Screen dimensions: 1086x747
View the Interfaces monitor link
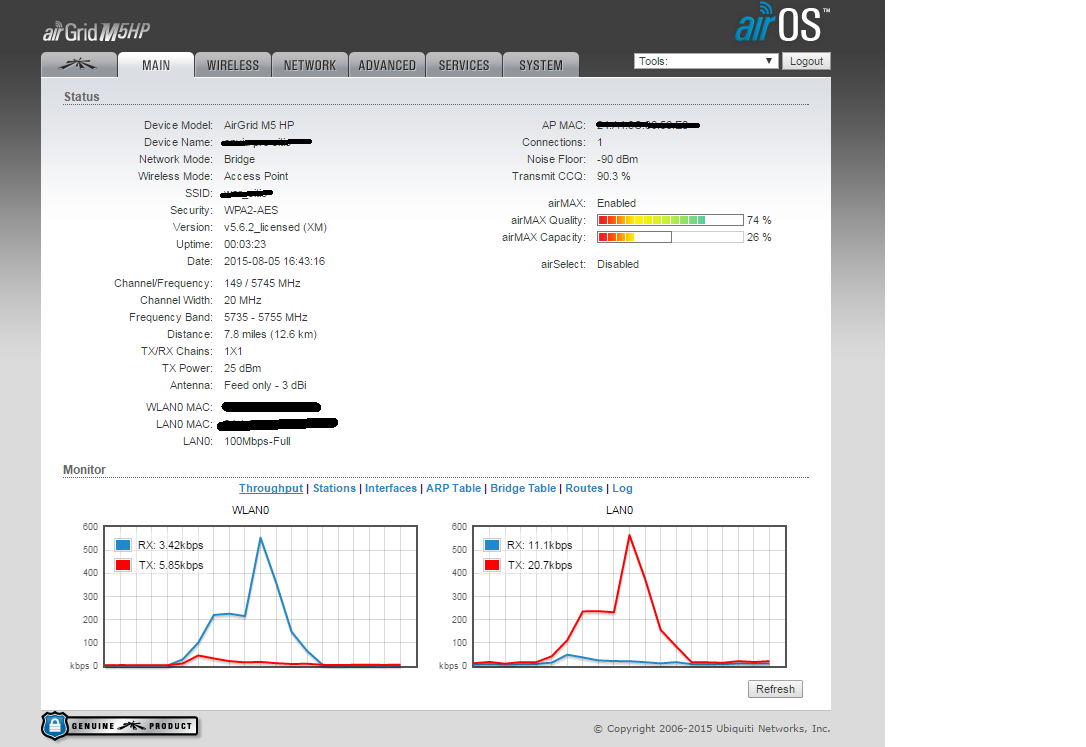click(391, 488)
